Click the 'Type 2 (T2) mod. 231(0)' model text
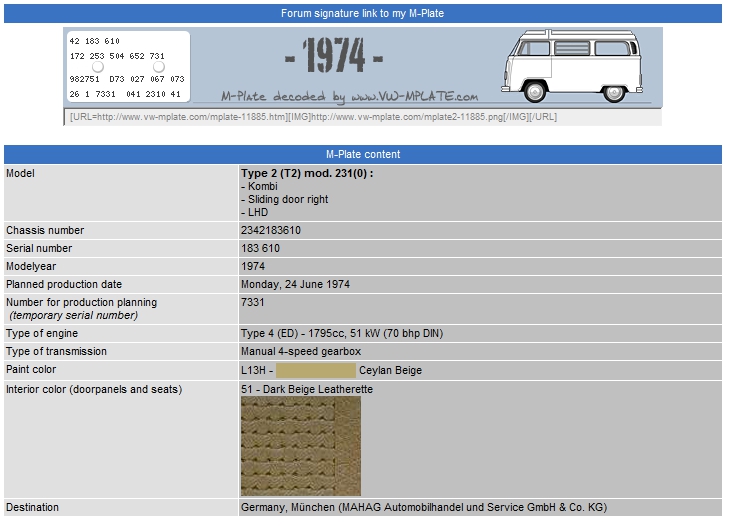This screenshot has width=730, height=527. point(307,174)
